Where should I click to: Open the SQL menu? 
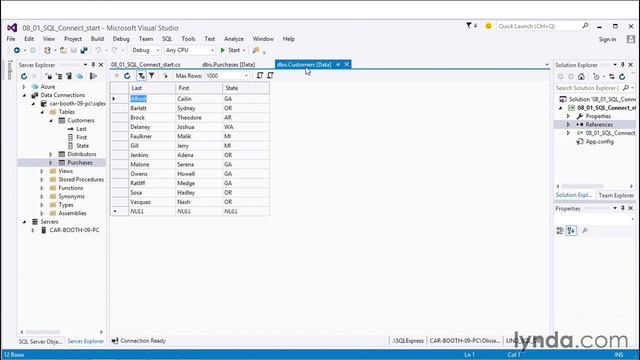167,39
